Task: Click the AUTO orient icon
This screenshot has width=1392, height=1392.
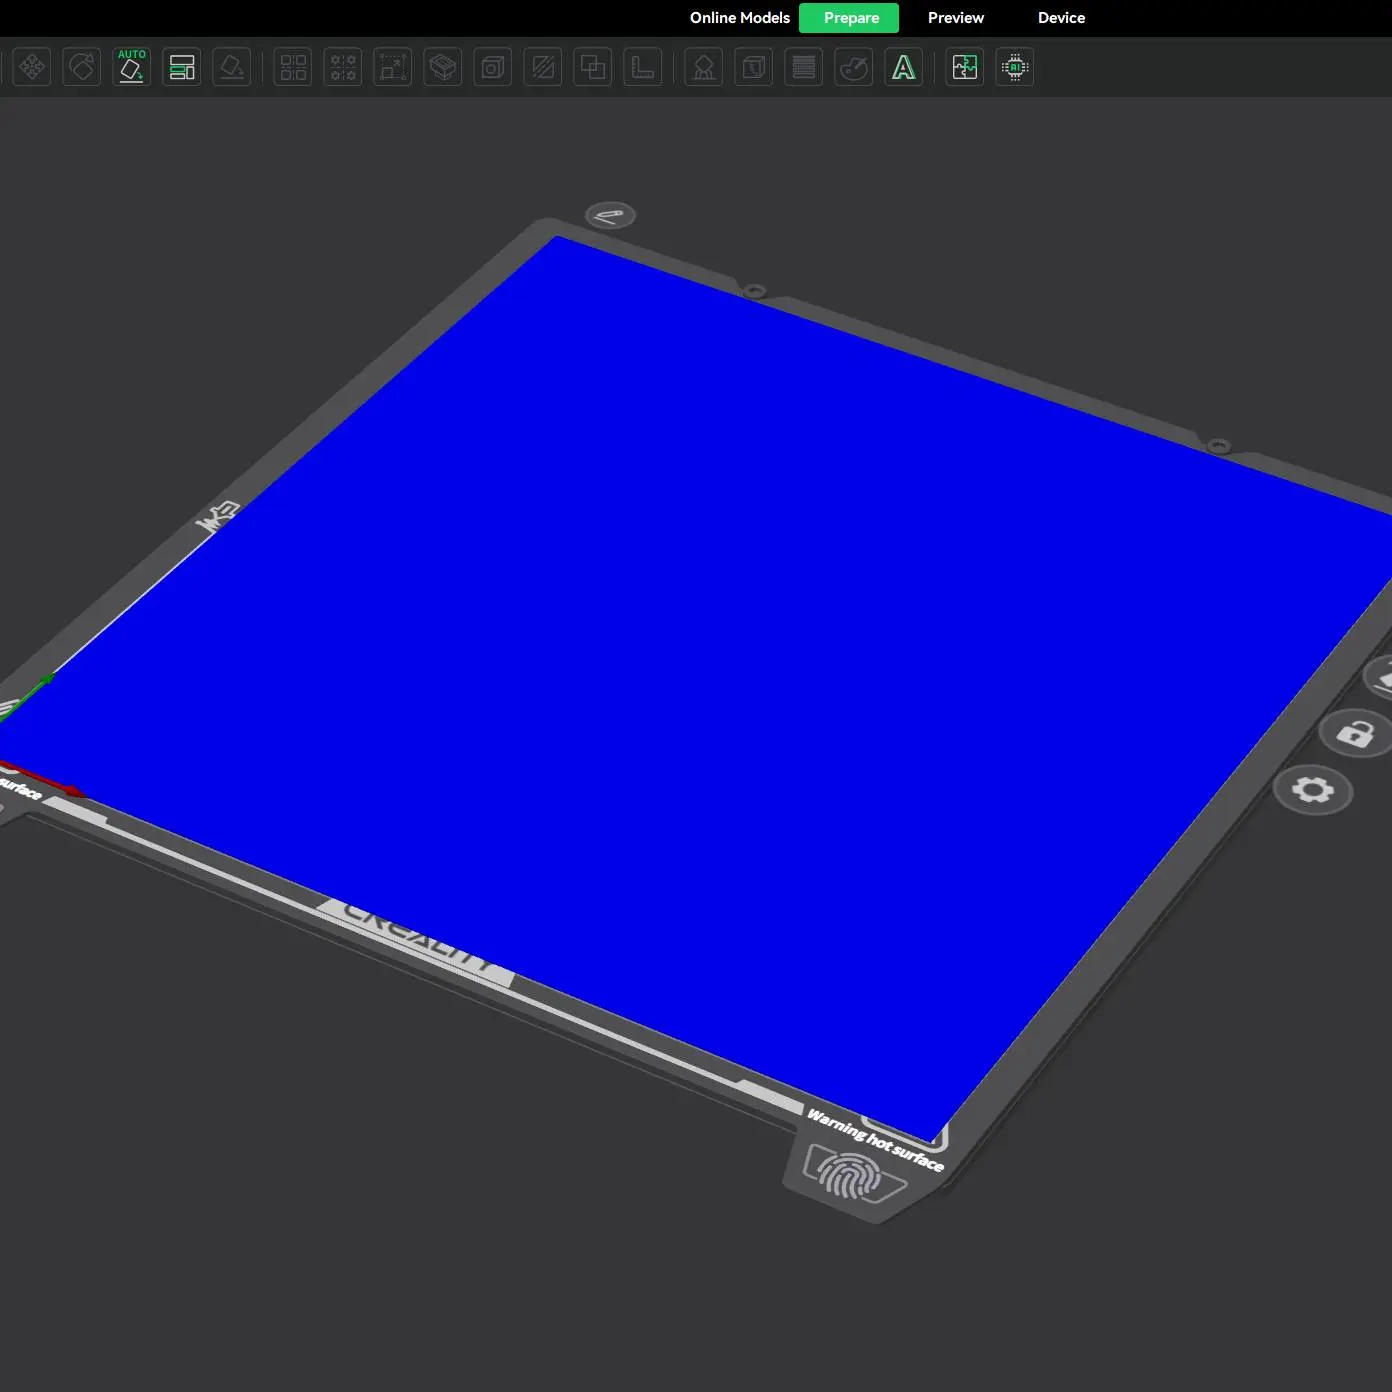Action: [x=132, y=67]
